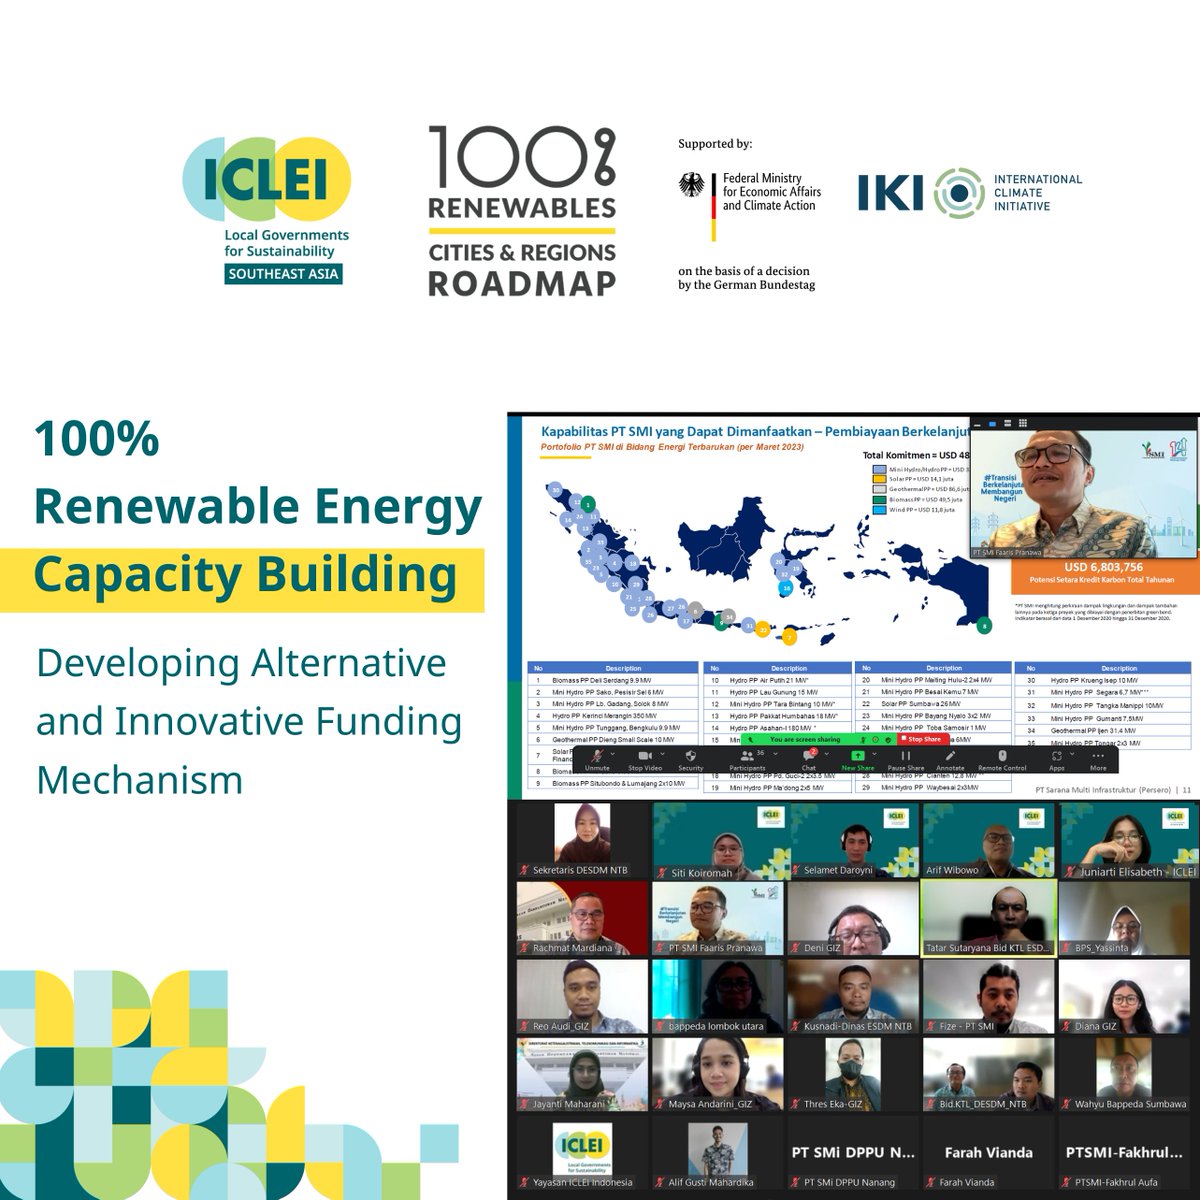Select the BPS_Yassinta video tile
This screenshot has height=1200, width=1200.
click(1124, 918)
